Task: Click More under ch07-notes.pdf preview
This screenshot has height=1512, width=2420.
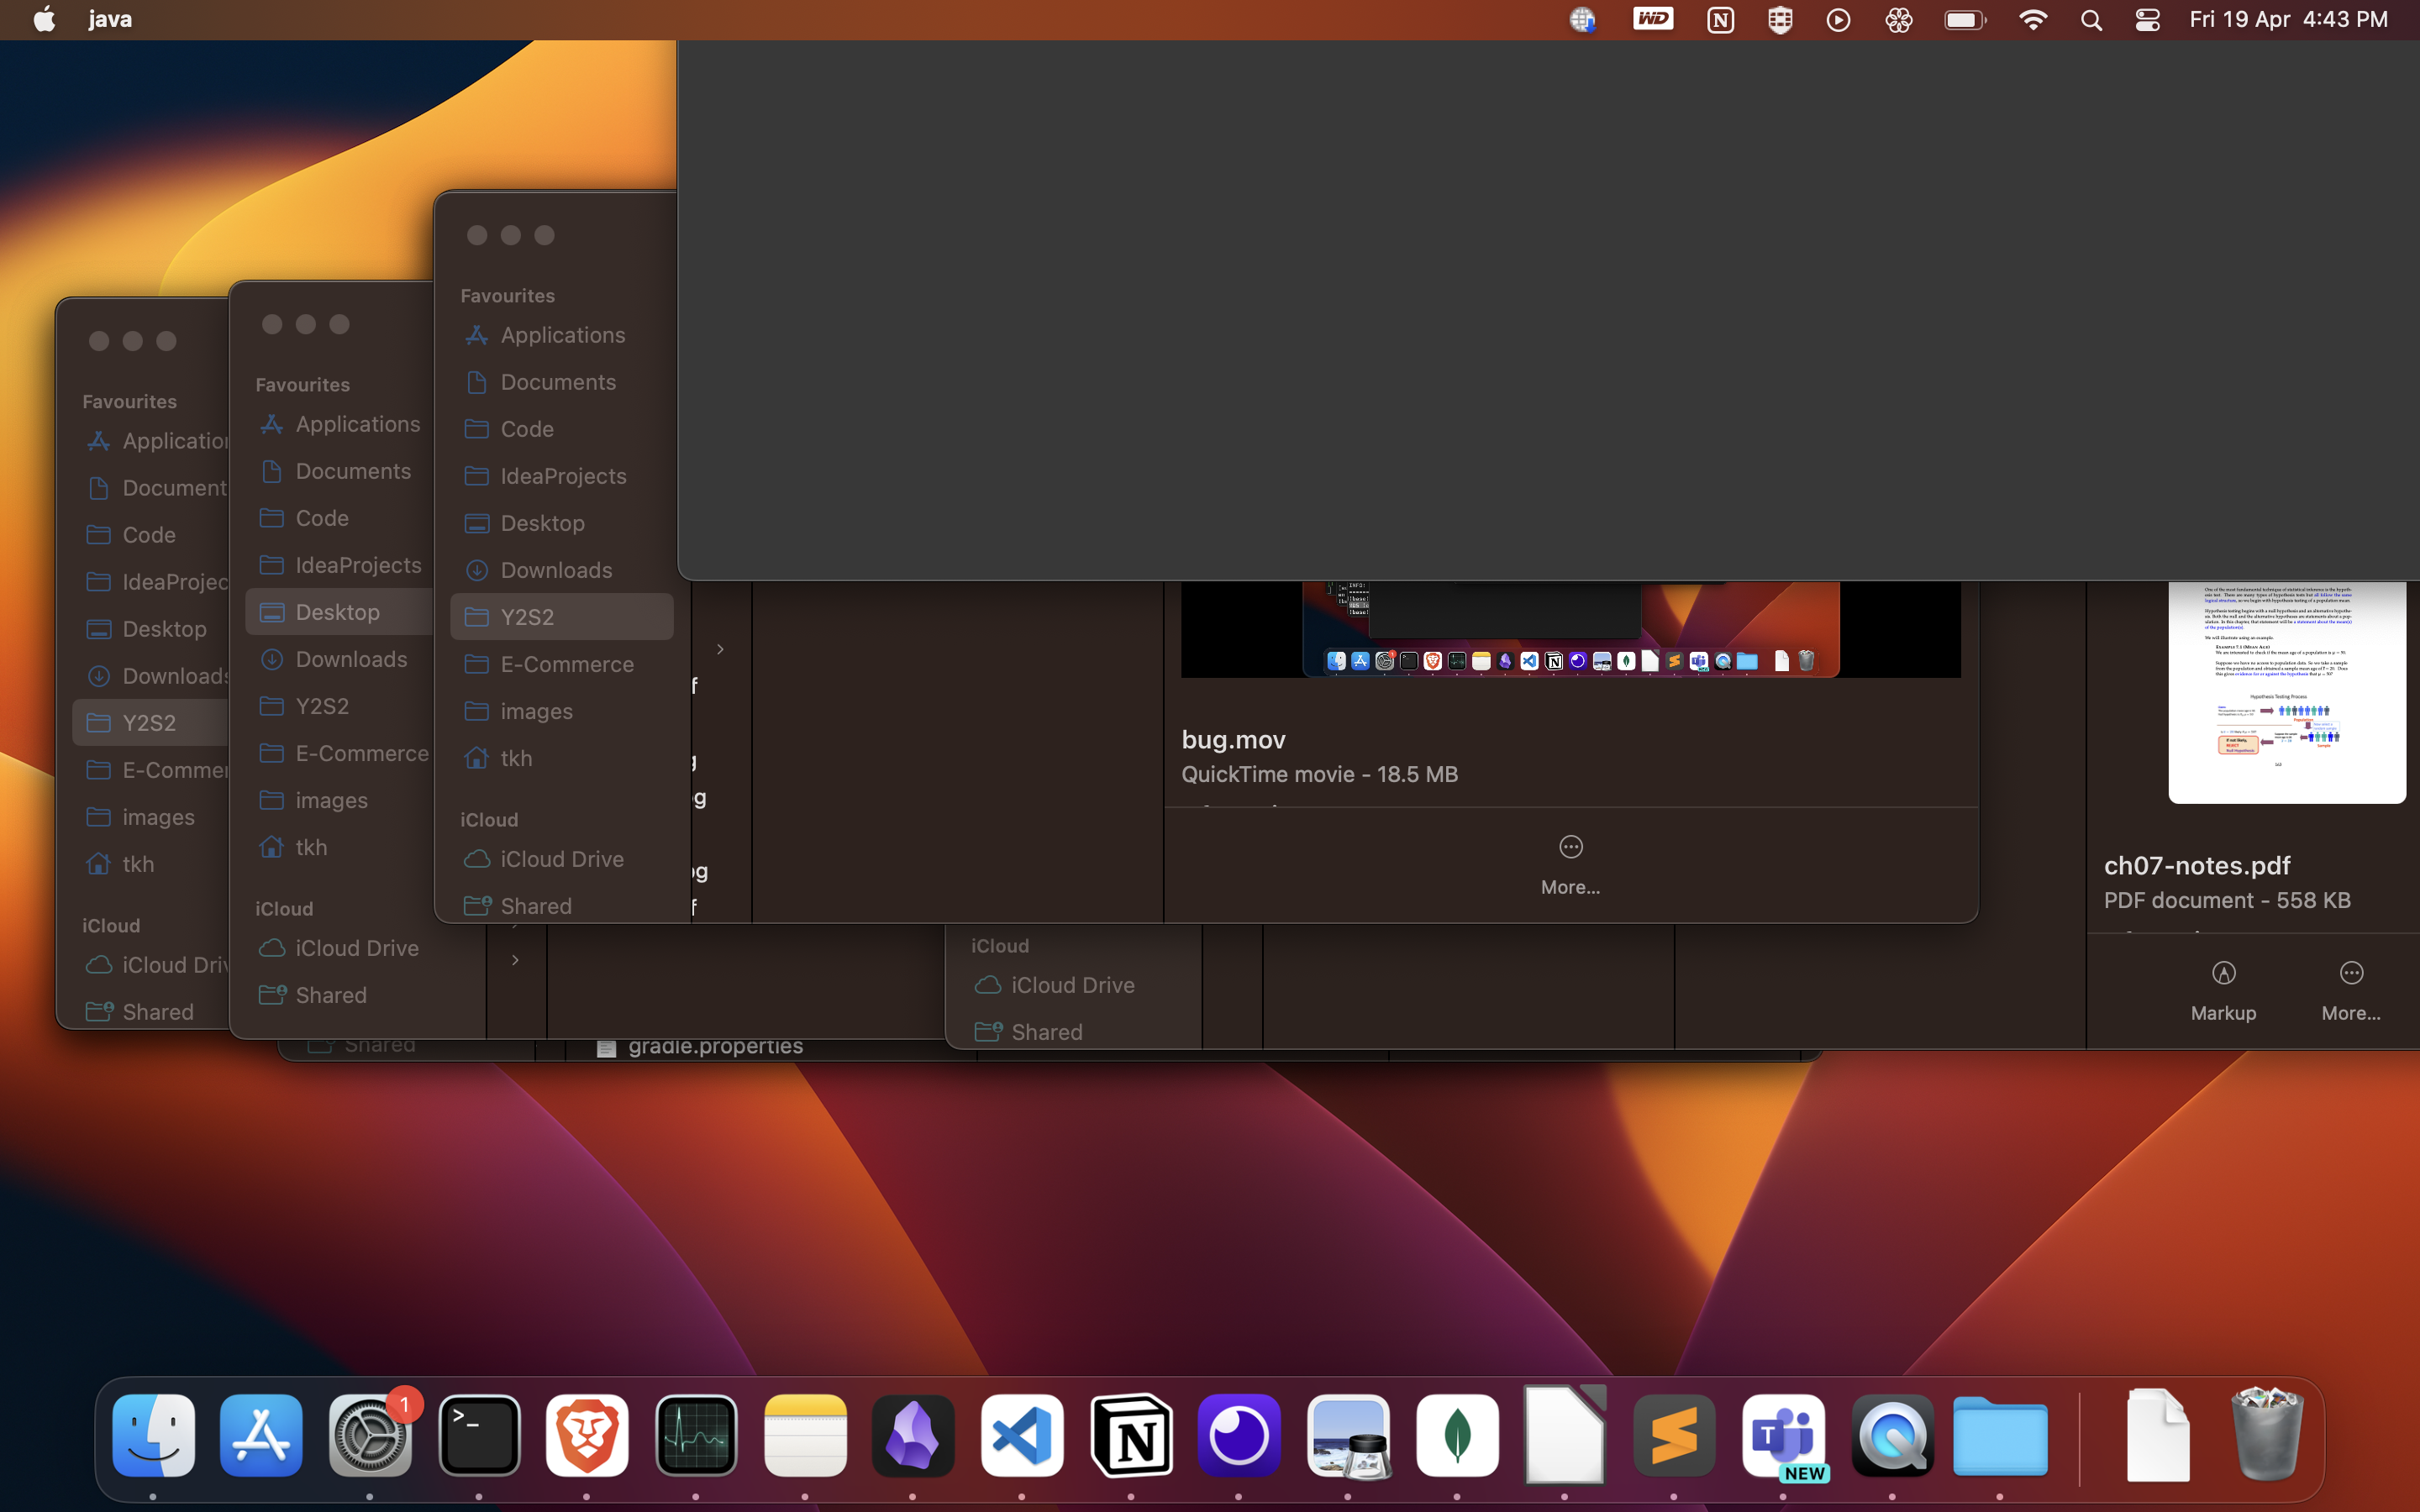Action: coord(2350,990)
